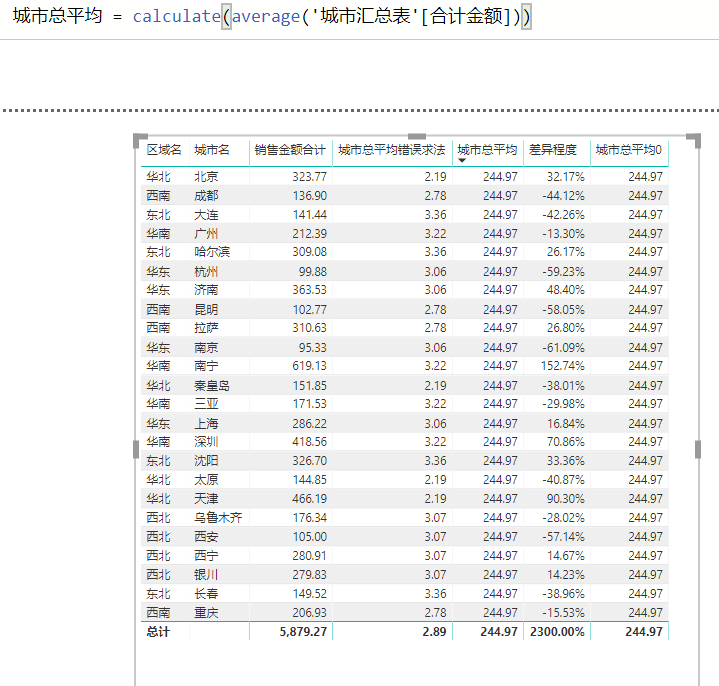Select the 大连 city cell
This screenshot has height=686, width=719.
[206, 215]
